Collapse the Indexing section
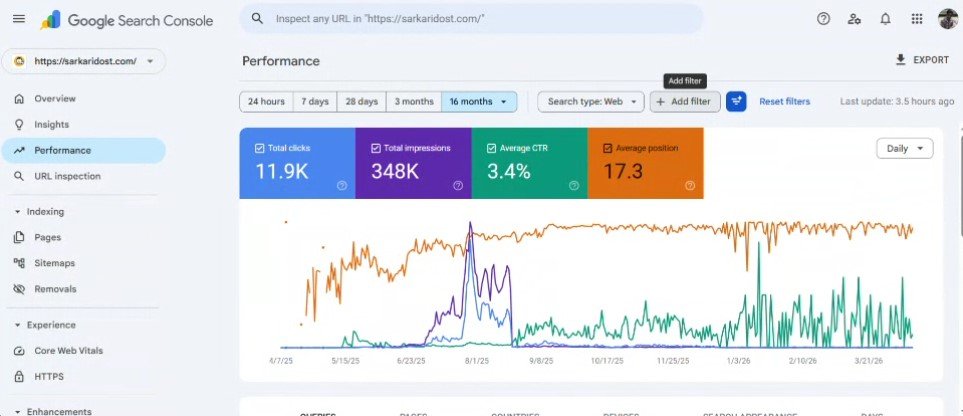The image size is (963, 416). [x=18, y=212]
